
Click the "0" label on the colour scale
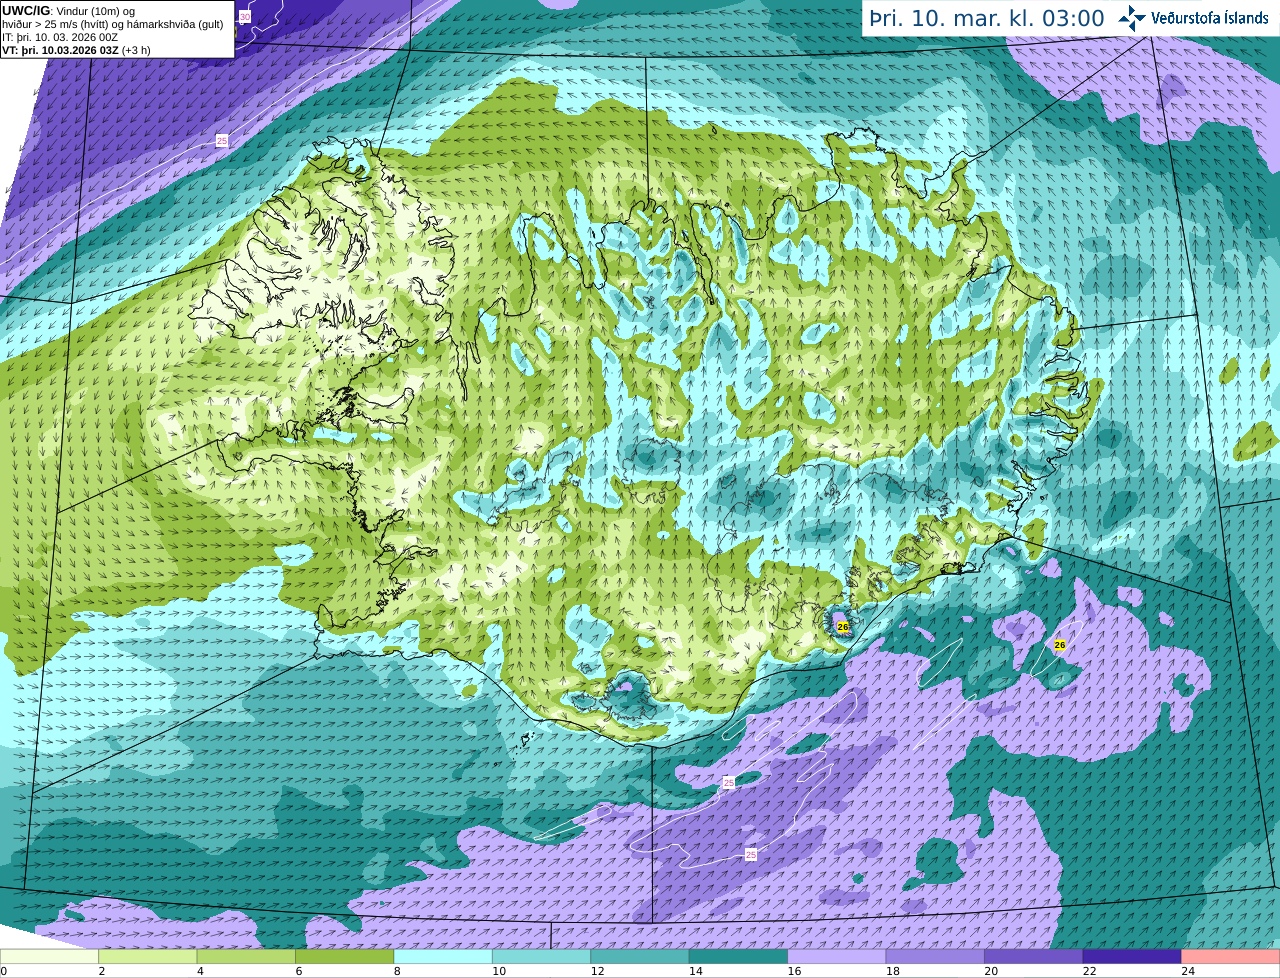4,971
